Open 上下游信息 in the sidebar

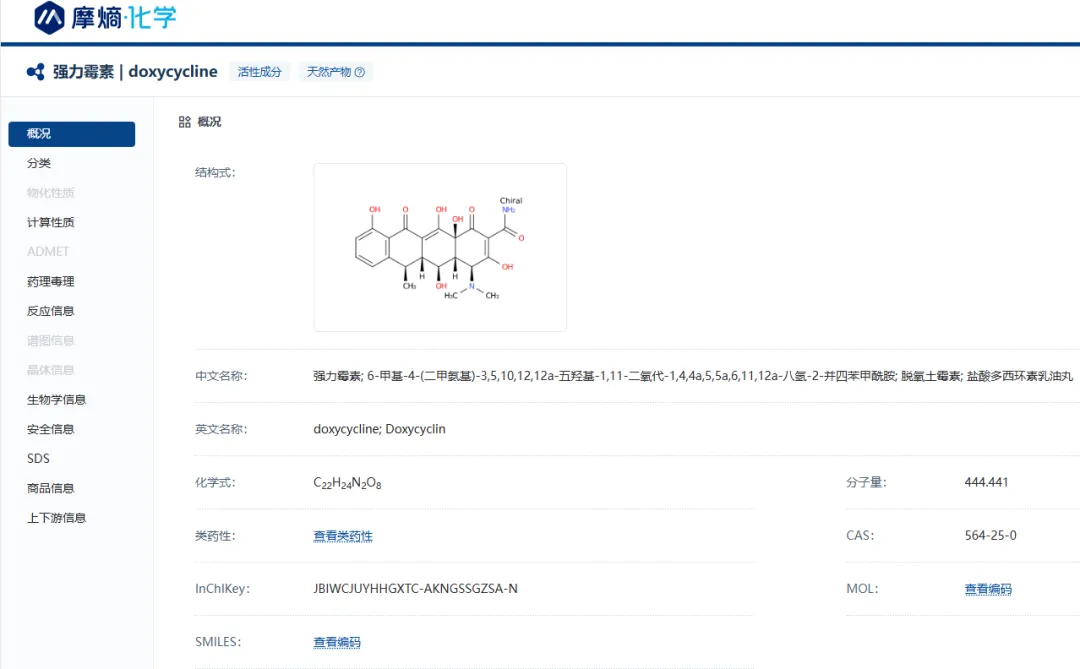(x=57, y=518)
